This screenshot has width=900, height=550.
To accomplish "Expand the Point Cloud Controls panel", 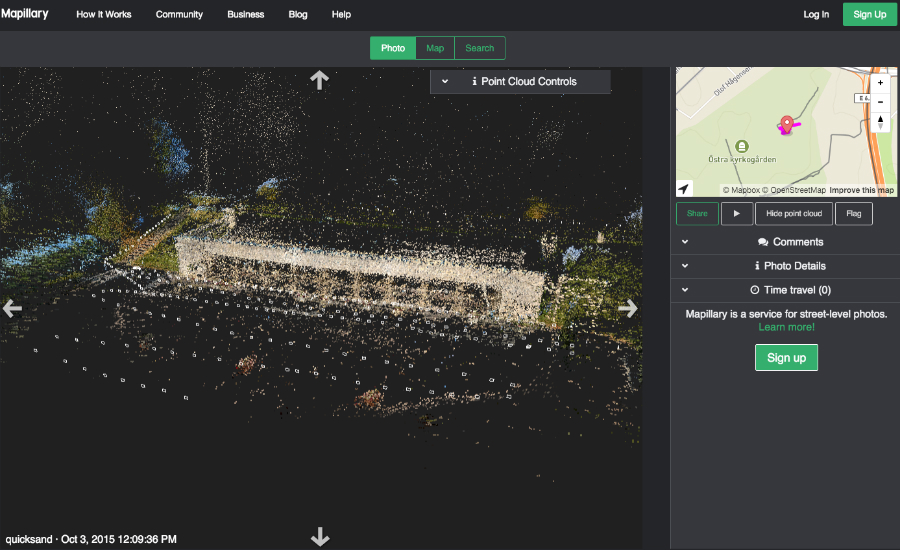I will tap(445, 82).
